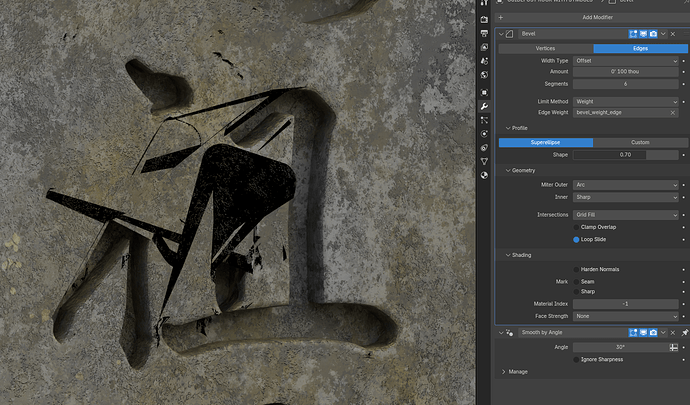Open the Particles properties tab icon

click(484, 120)
